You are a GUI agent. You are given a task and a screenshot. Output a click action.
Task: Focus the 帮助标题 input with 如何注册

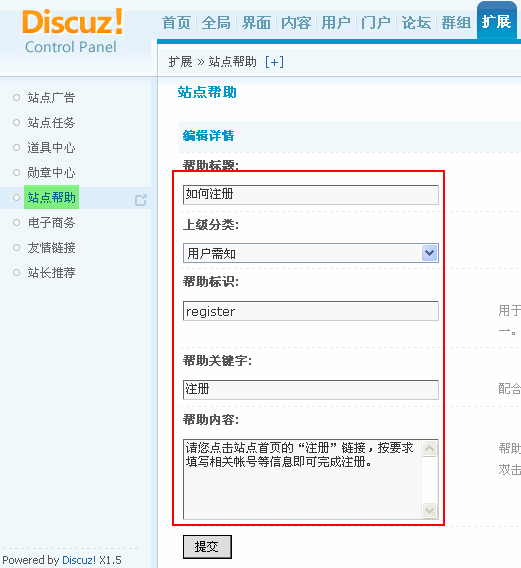[x=310, y=195]
